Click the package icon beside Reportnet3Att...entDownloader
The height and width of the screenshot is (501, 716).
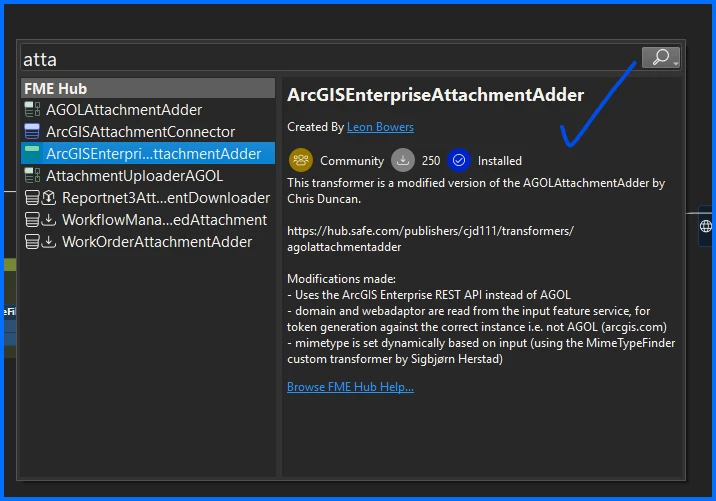click(48, 198)
